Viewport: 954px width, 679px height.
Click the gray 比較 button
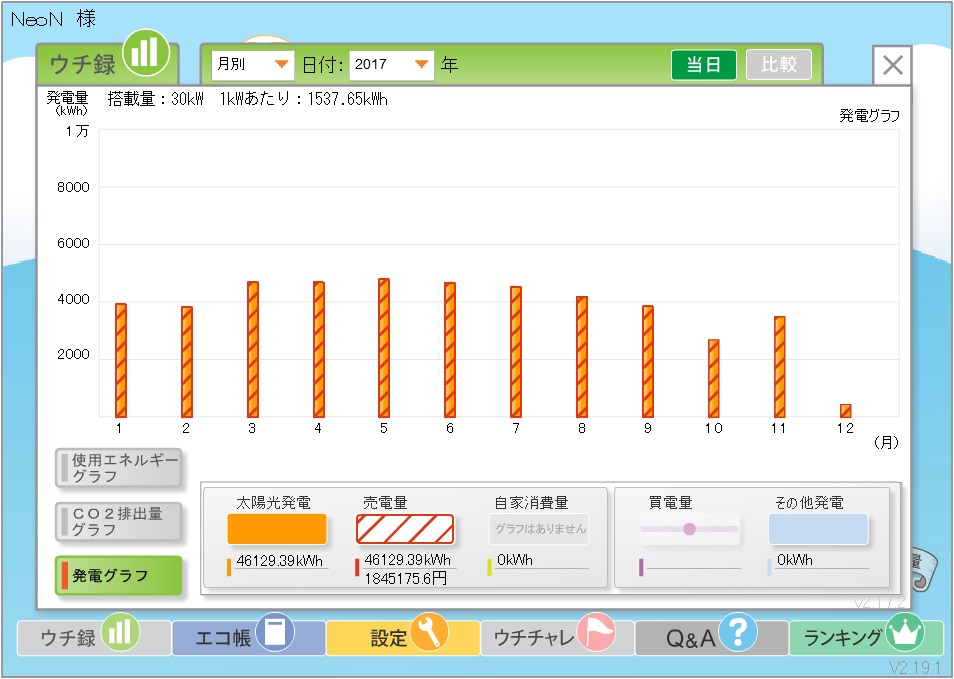tap(779, 64)
